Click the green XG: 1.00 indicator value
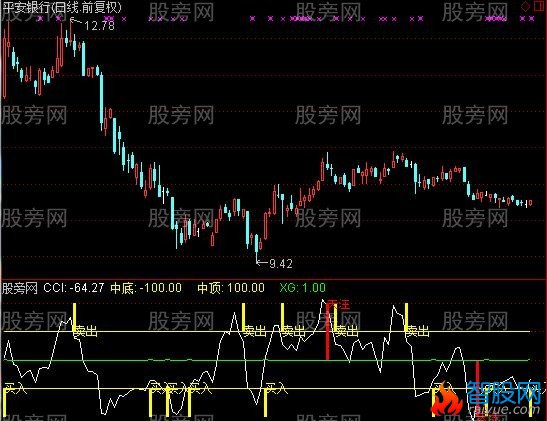The height and width of the screenshot is (421, 547). coord(302,288)
